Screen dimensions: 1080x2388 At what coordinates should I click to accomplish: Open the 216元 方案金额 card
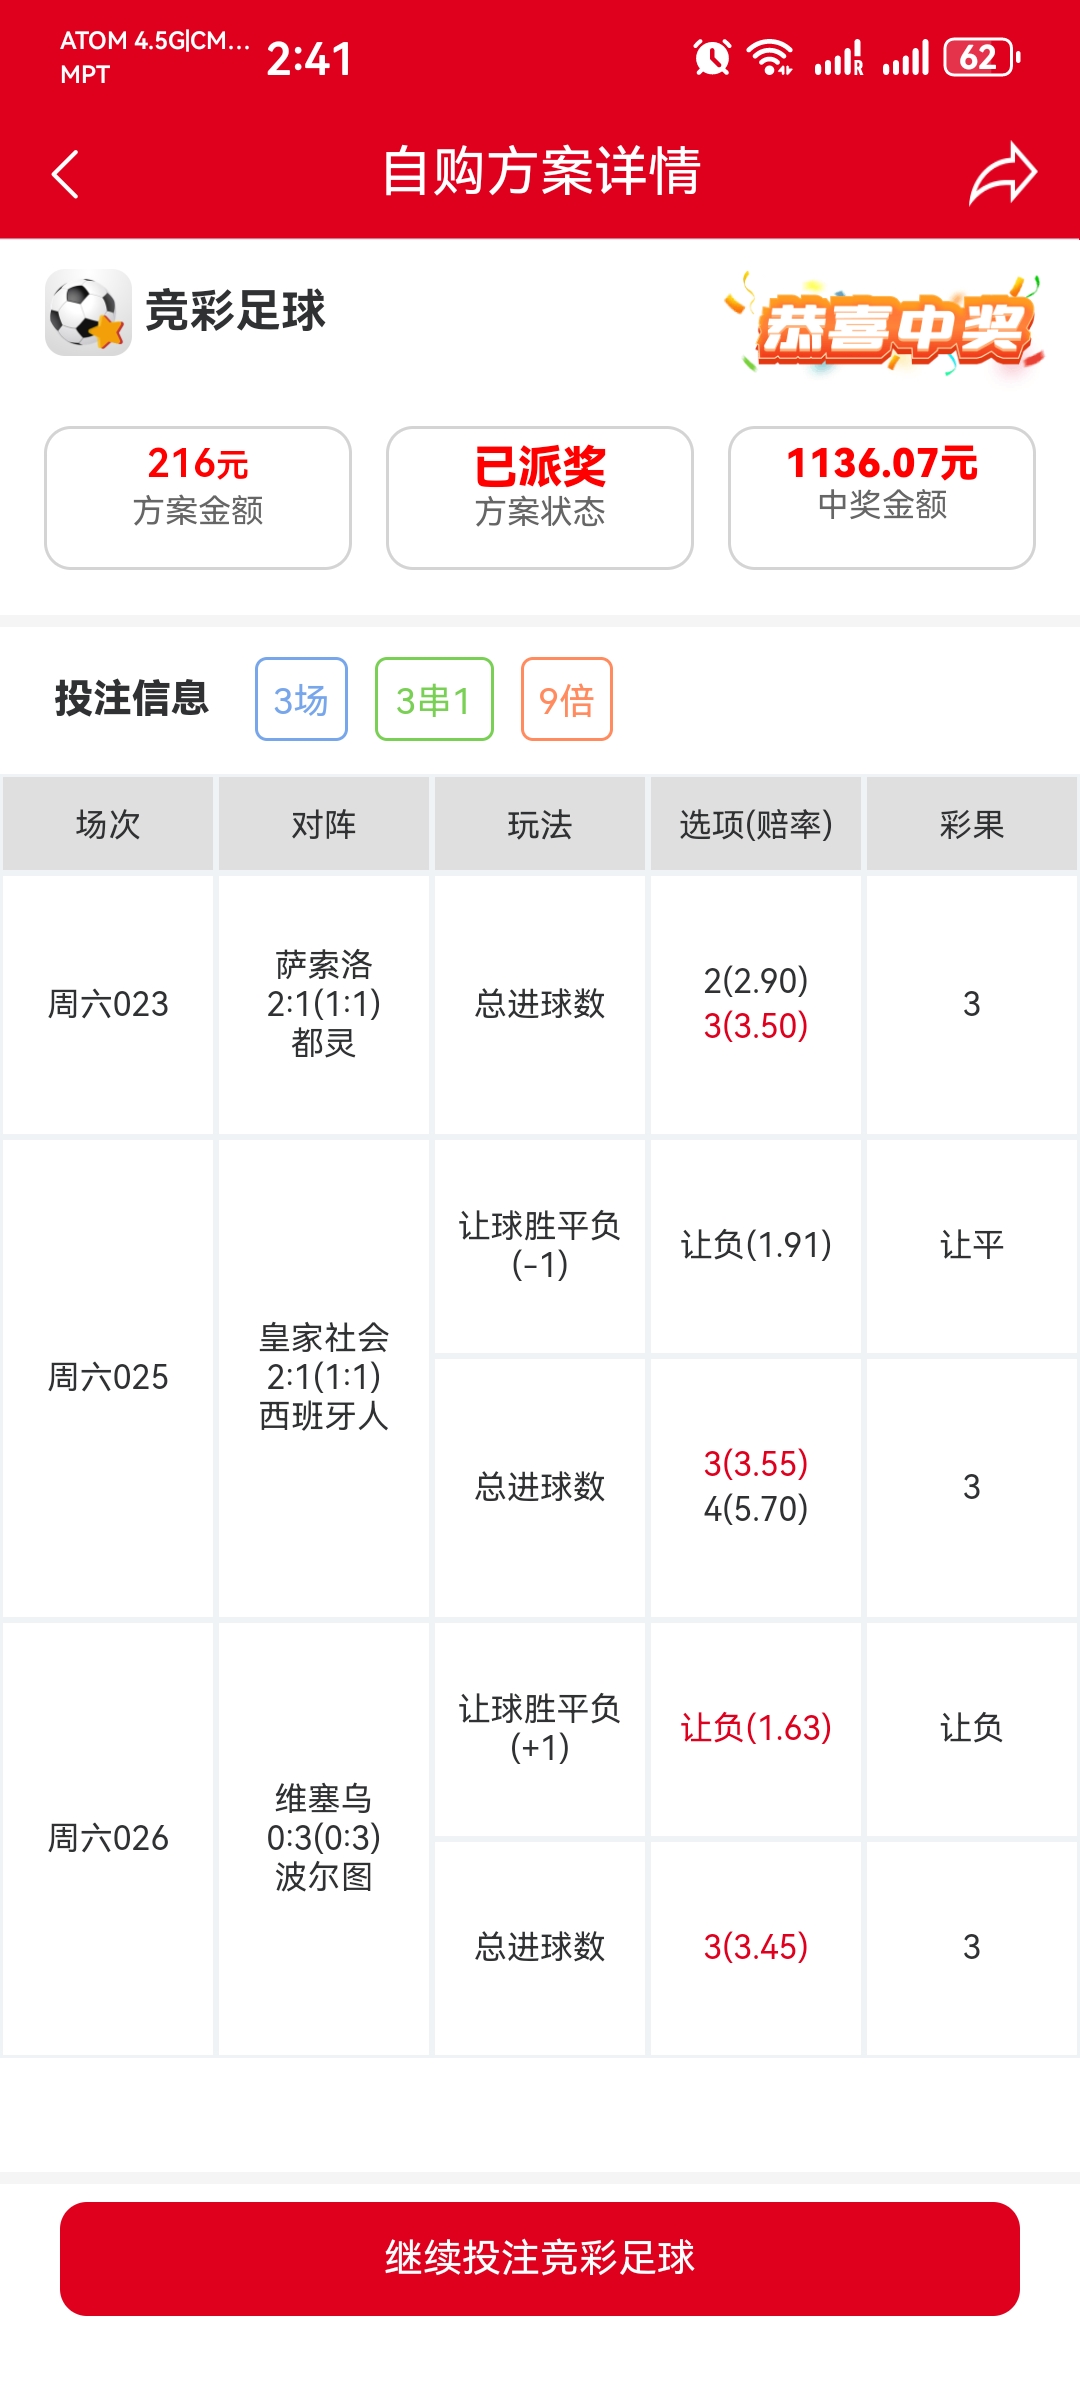coord(198,498)
